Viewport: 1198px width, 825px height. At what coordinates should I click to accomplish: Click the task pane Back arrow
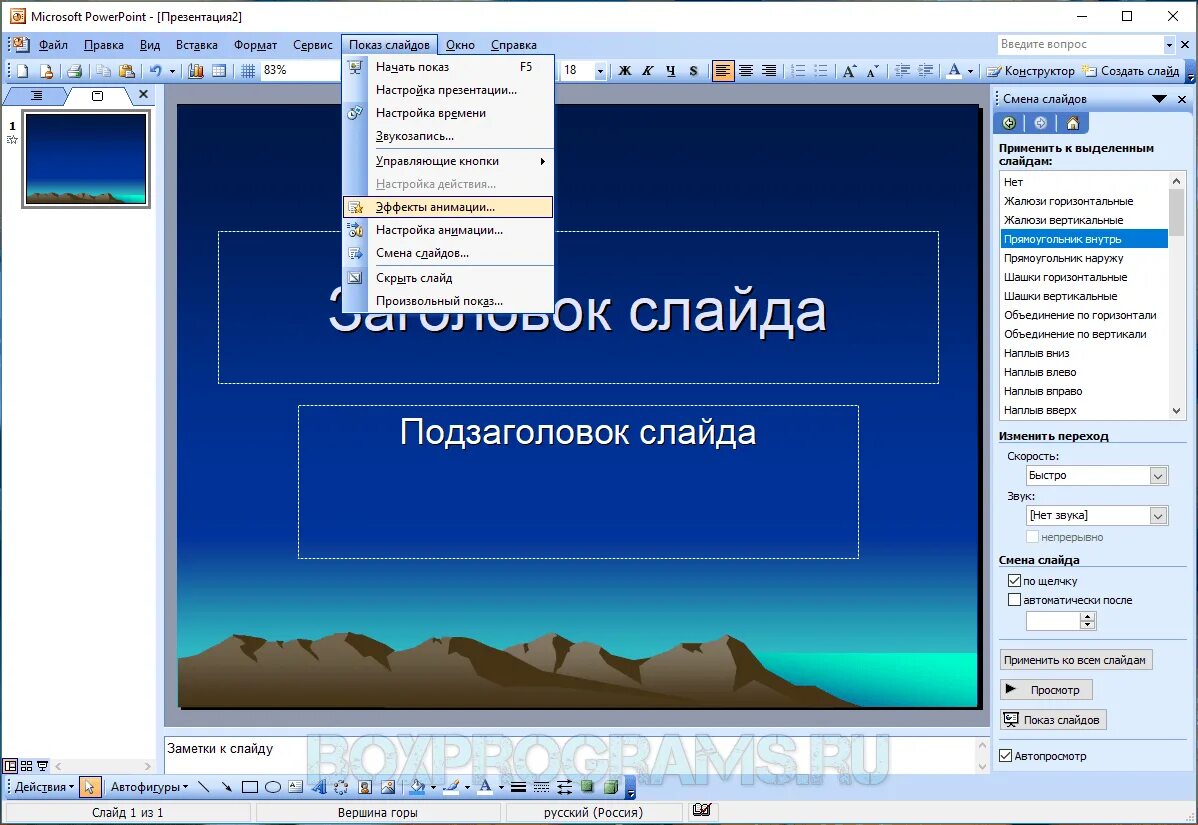1009,123
